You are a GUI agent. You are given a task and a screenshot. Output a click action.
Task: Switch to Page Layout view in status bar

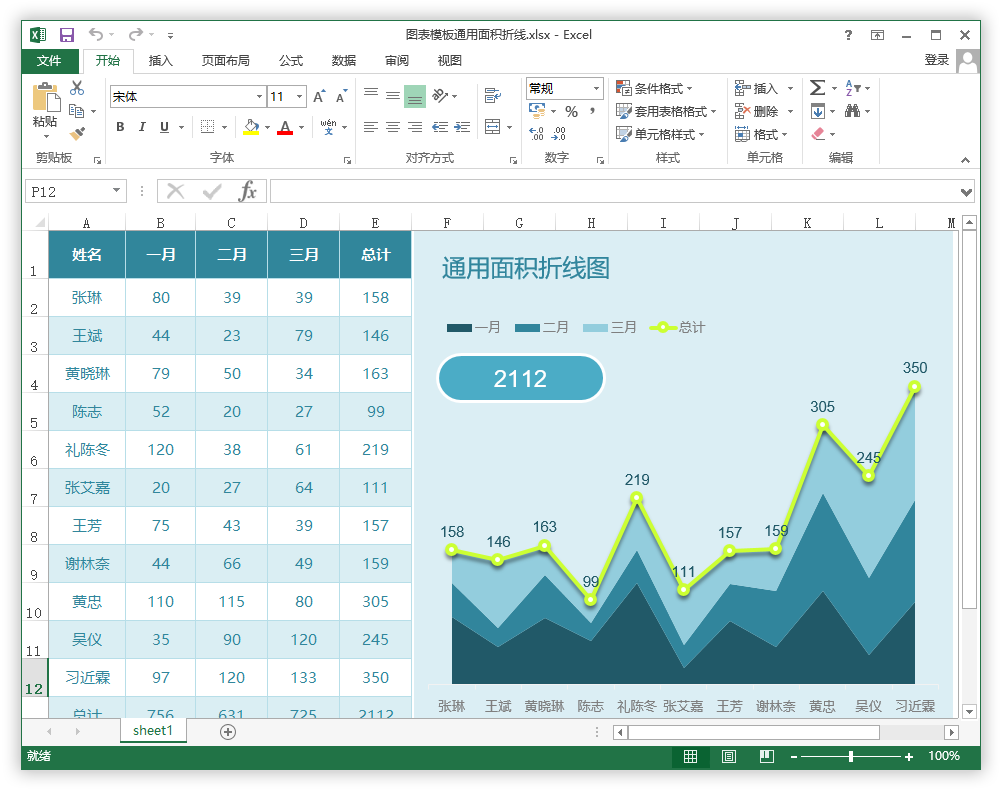[728, 756]
